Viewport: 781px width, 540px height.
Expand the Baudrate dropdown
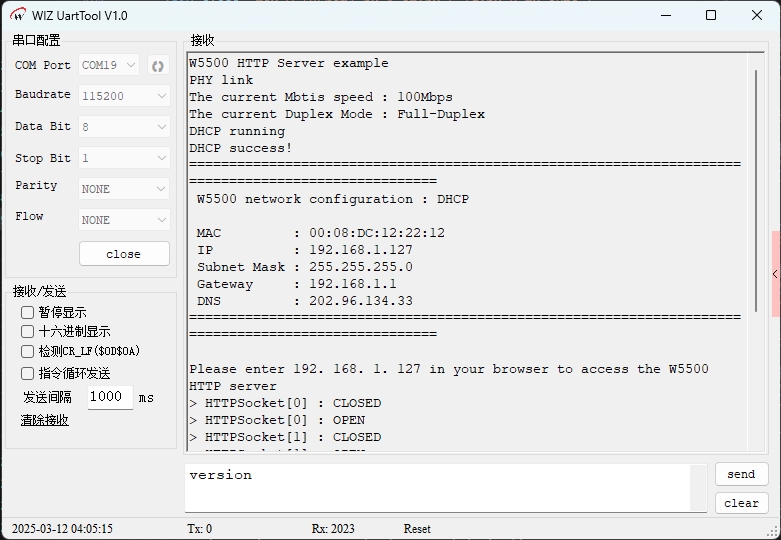pyautogui.click(x=124, y=96)
